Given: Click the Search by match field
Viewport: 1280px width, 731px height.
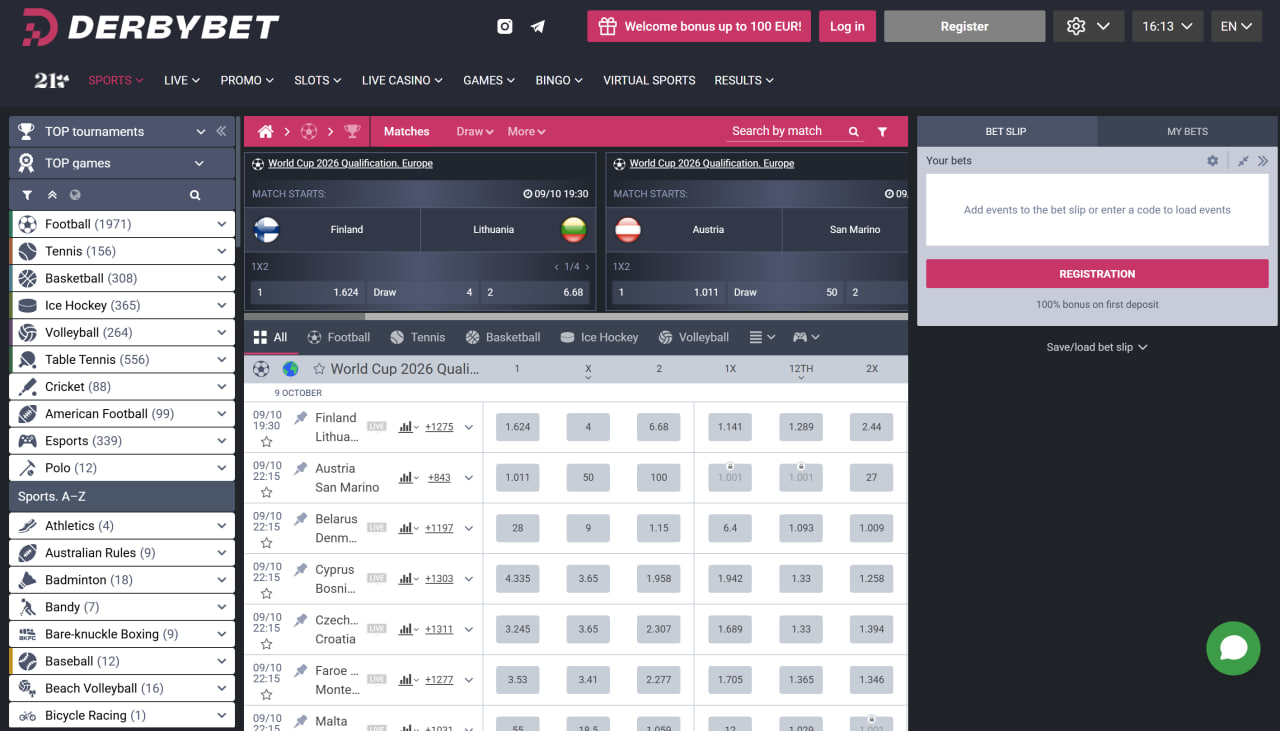Looking at the screenshot, I should [785, 131].
